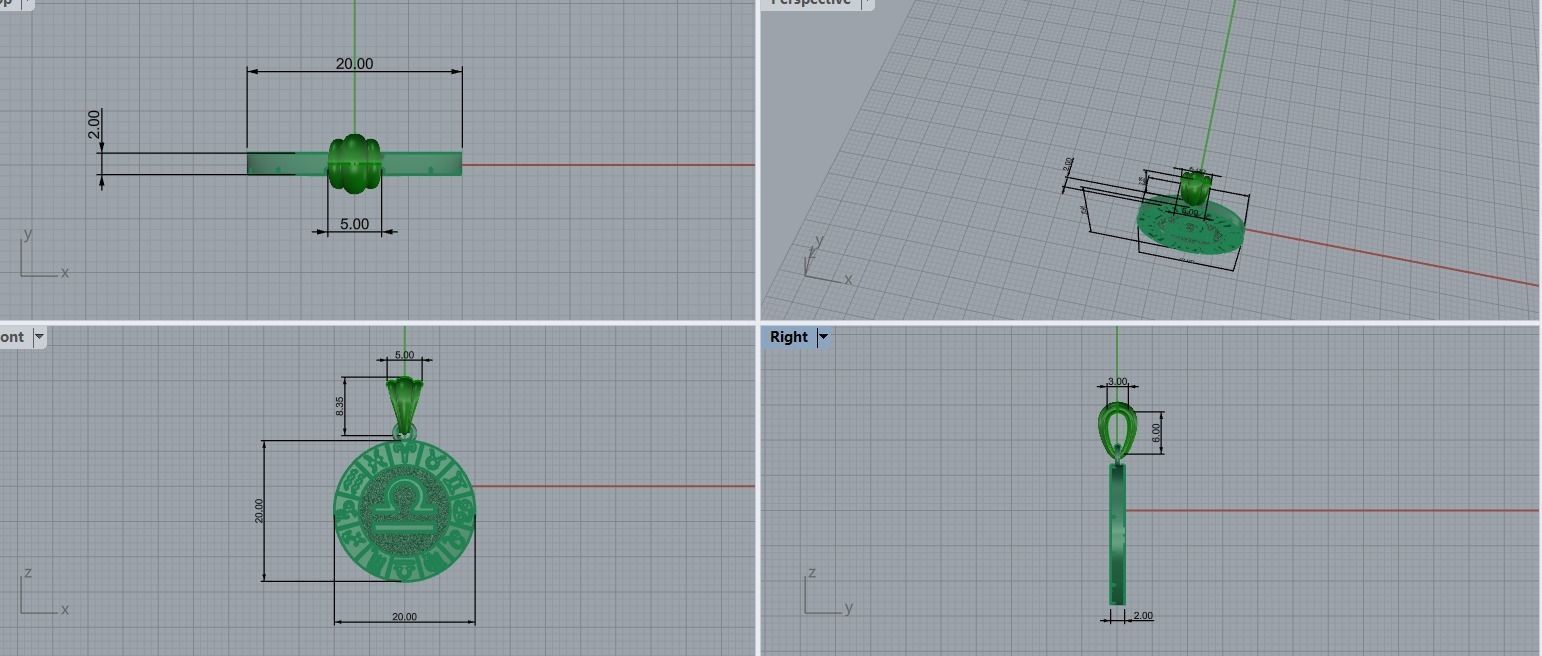The width and height of the screenshot is (1542, 656).
Task: Select the pendant disc edge in Right viewport
Action: tap(1117, 534)
